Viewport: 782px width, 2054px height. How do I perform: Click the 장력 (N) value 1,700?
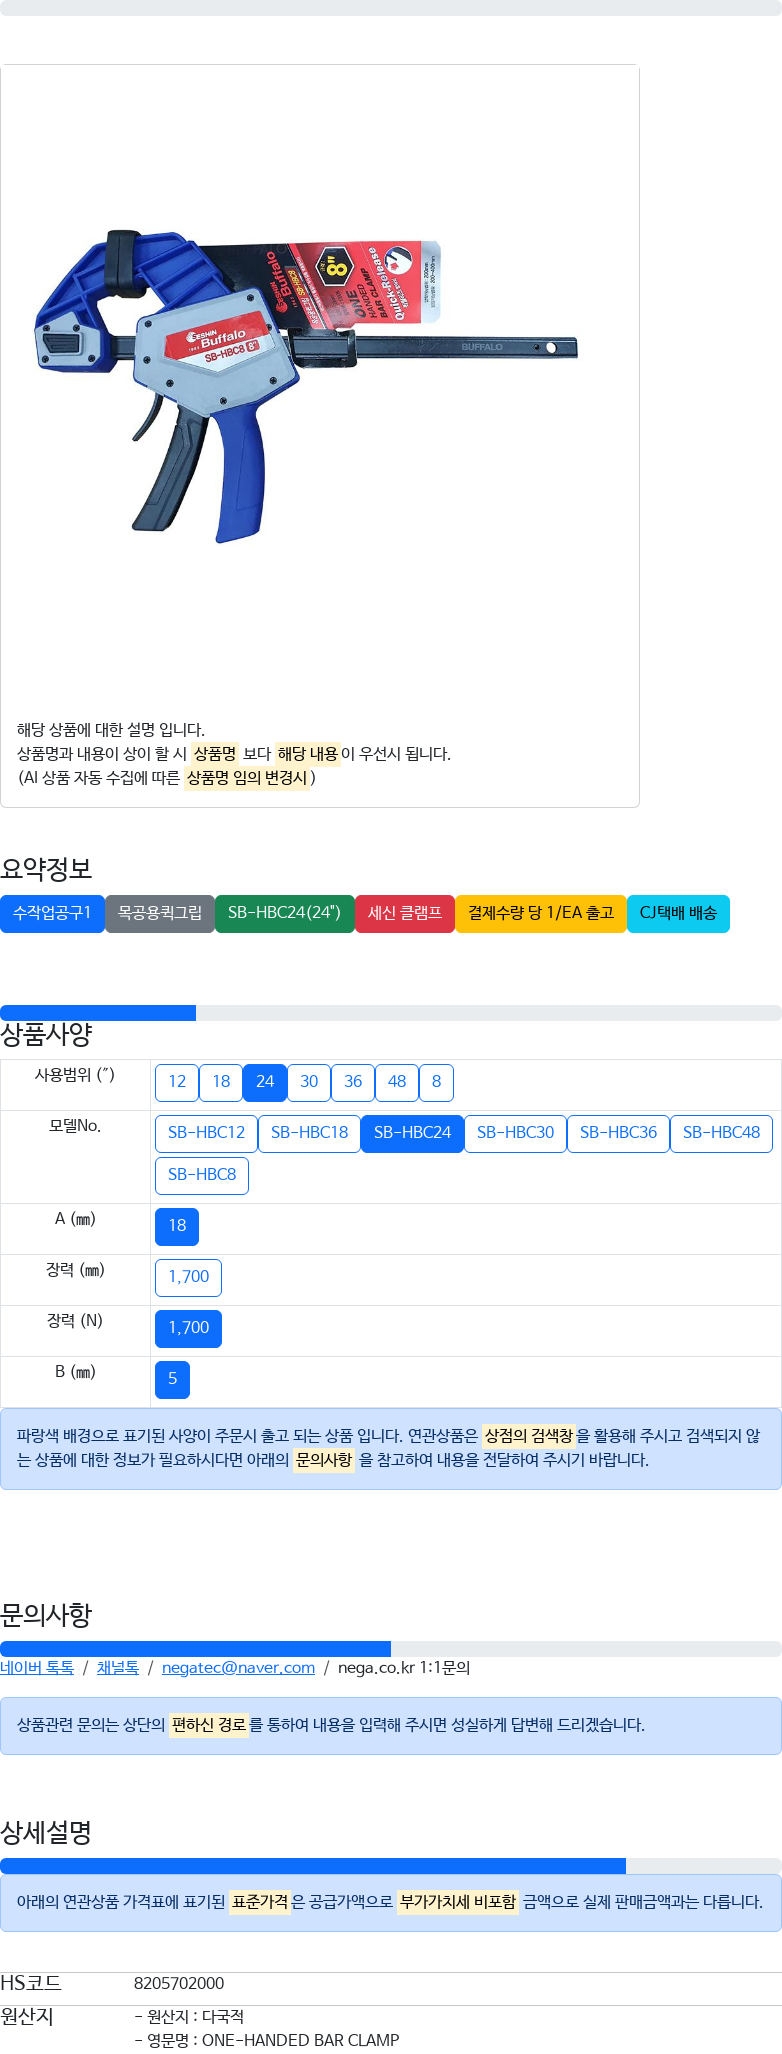(x=188, y=1328)
